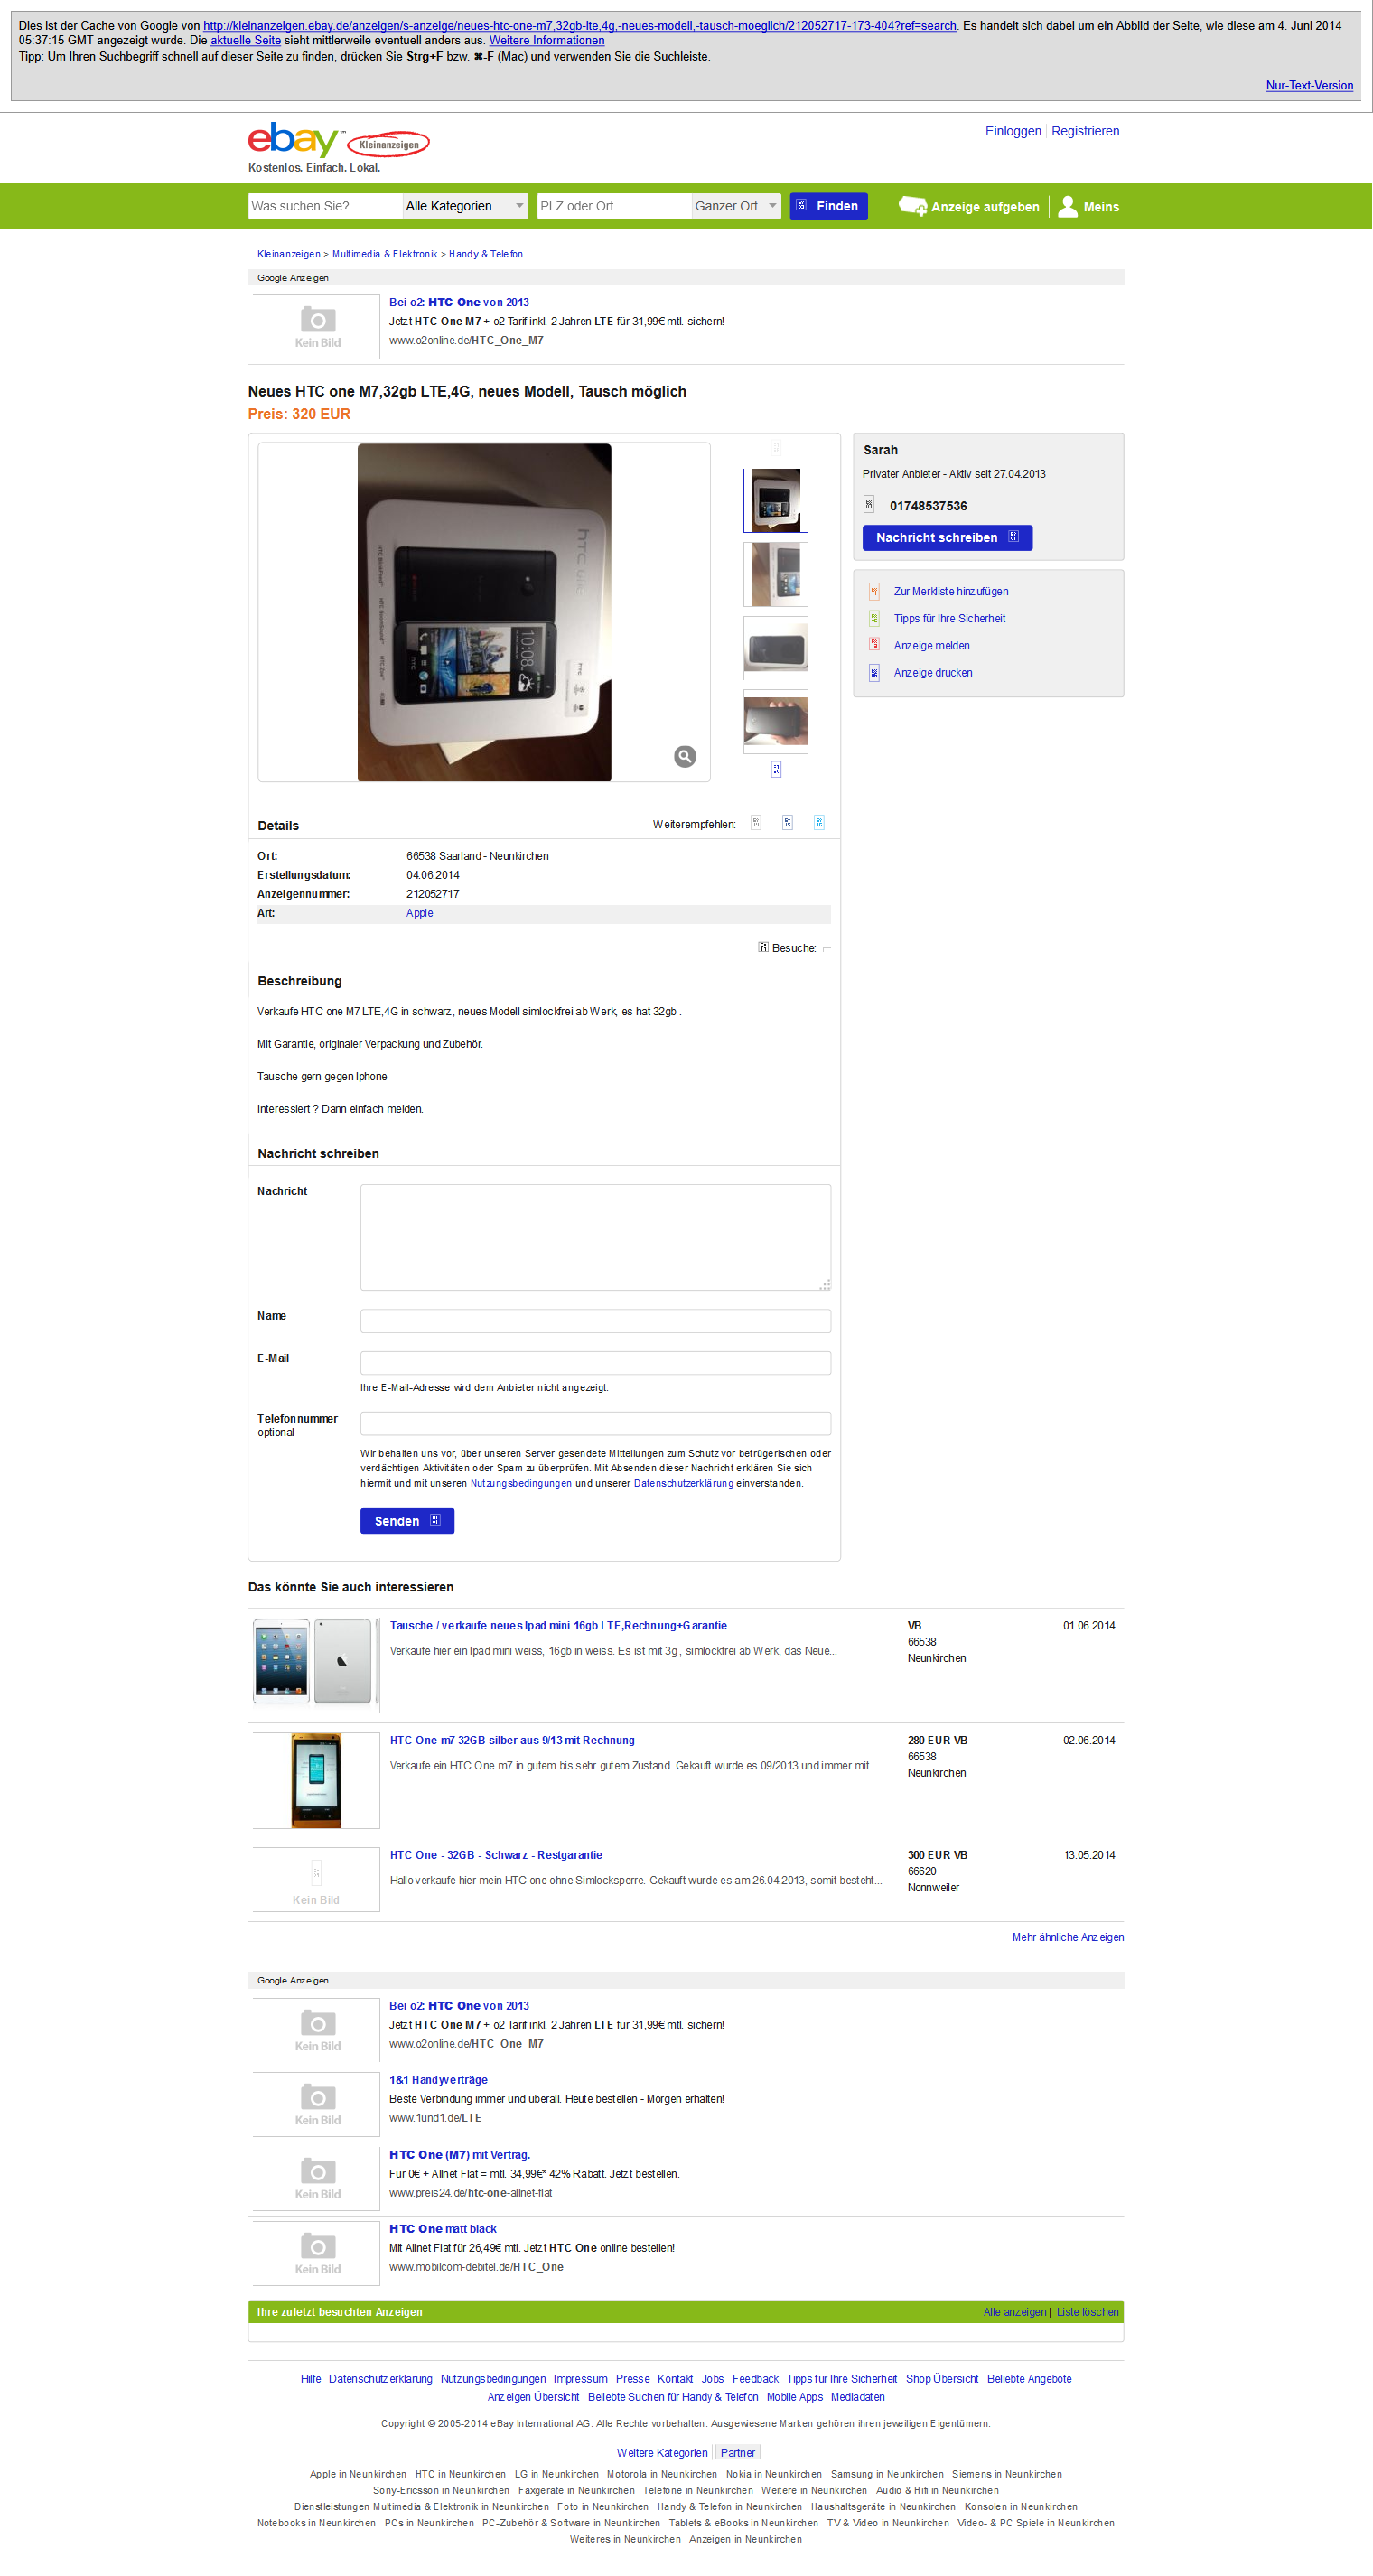Click the Tipps für Ihre Sicherheit icon
Image resolution: width=1373 pixels, height=2576 pixels.
(x=874, y=619)
